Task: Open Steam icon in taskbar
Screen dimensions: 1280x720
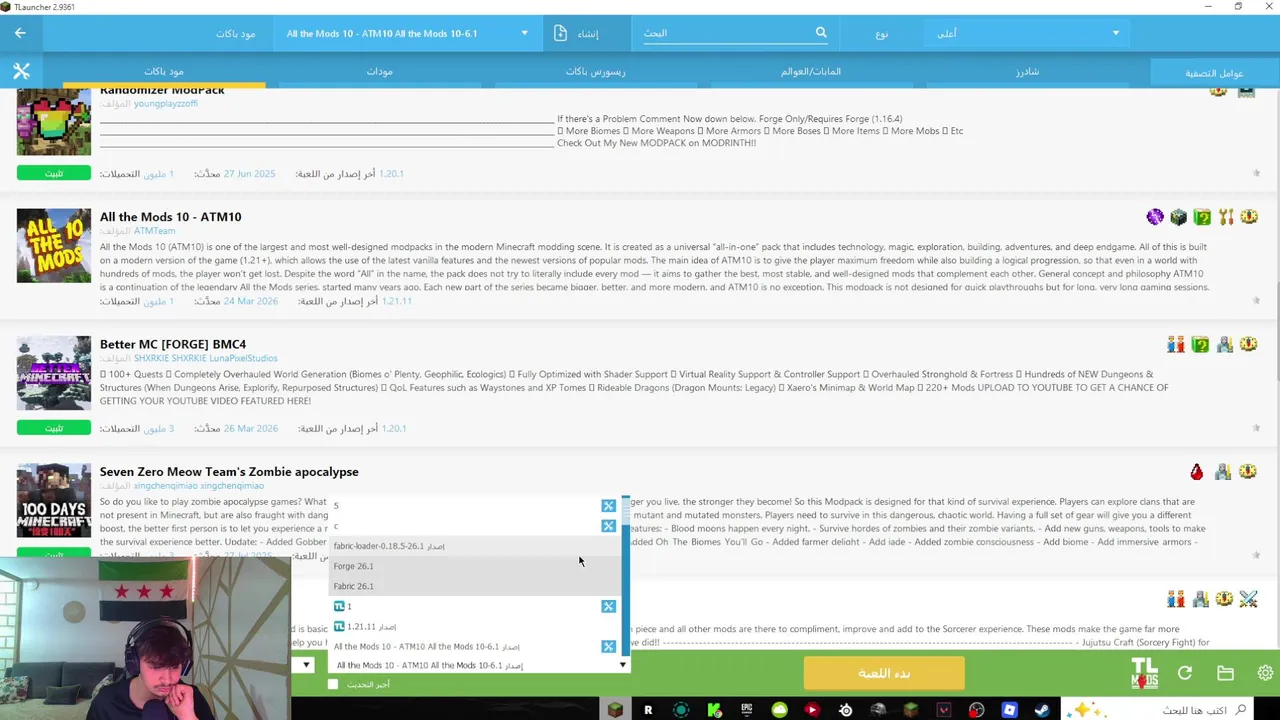Action: [x=1042, y=710]
